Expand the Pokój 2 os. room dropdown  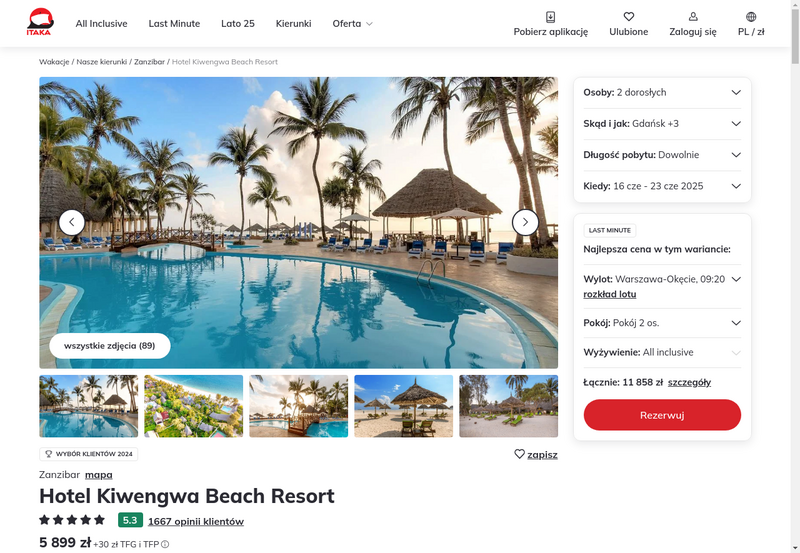662,323
